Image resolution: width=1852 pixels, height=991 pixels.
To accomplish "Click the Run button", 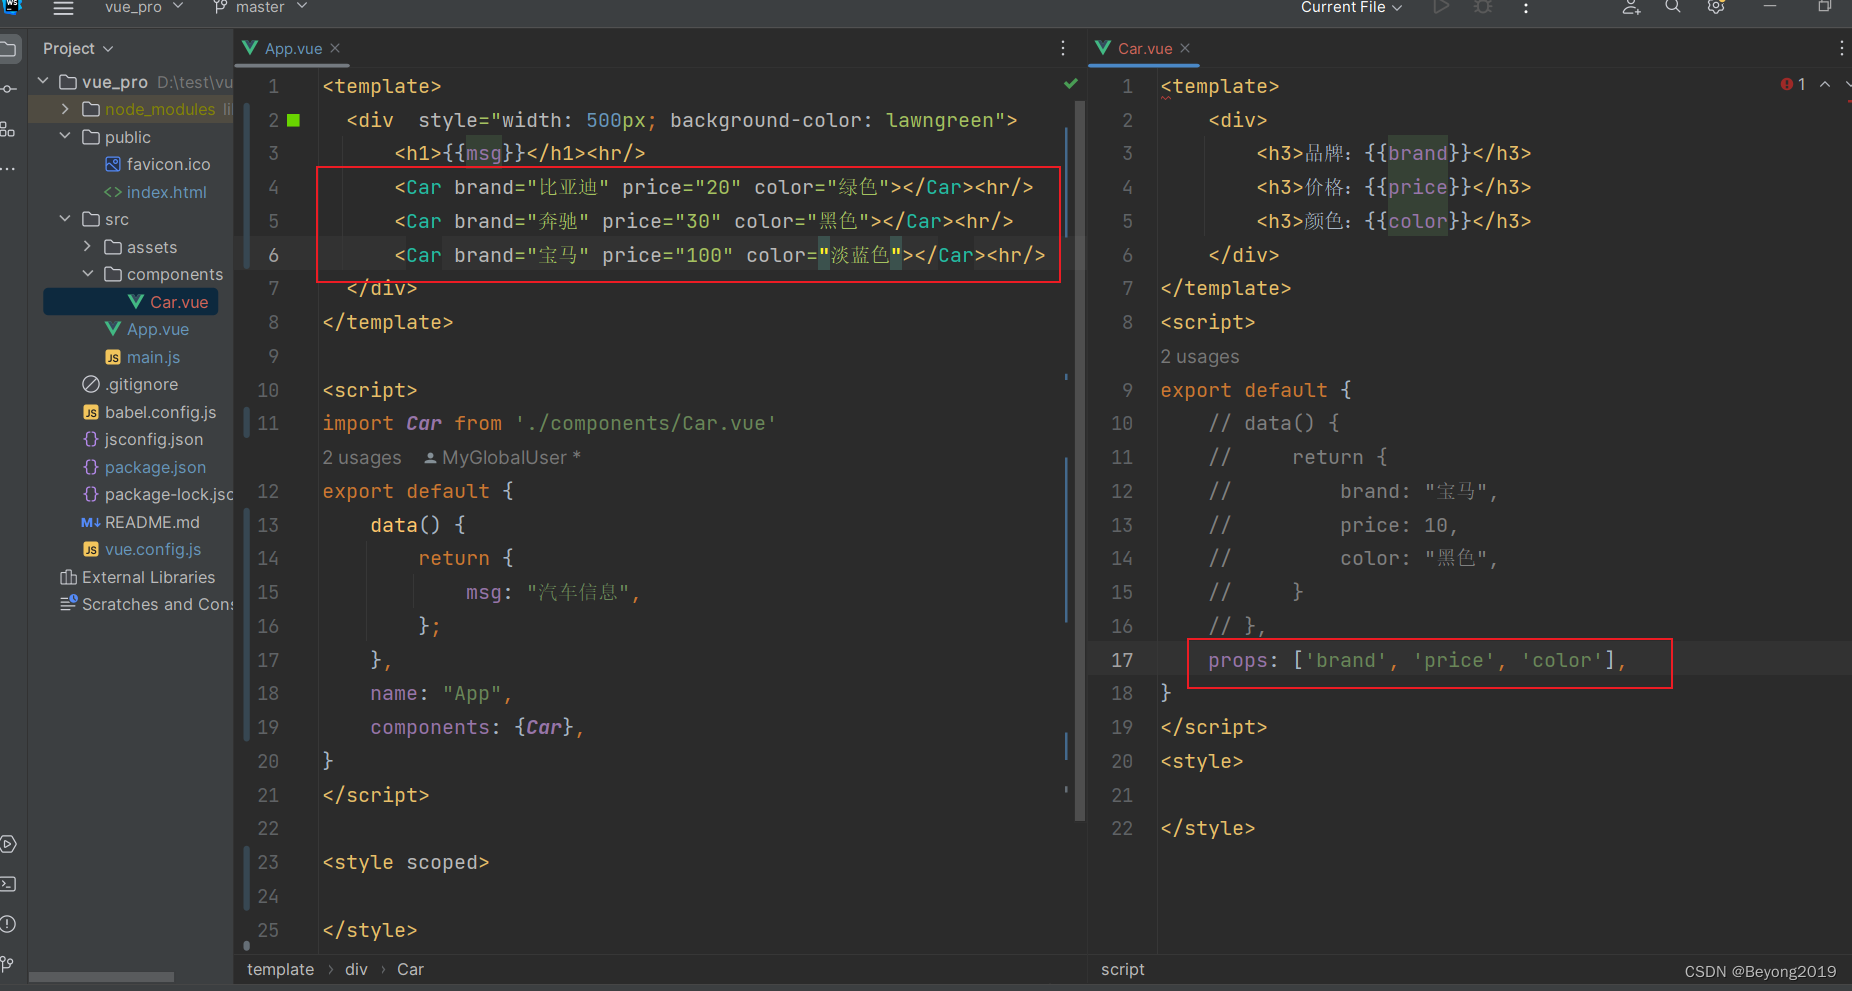I will point(1441,8).
